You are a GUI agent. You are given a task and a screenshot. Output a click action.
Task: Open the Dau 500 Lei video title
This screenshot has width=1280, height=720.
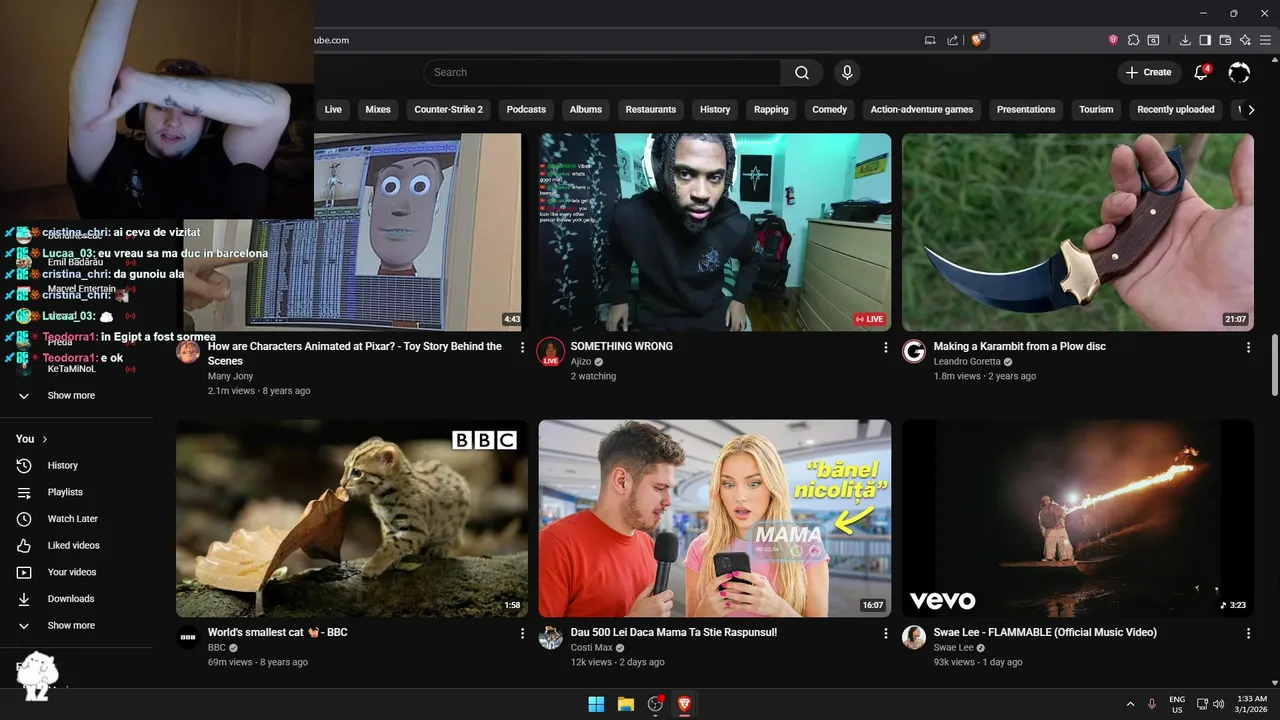(x=674, y=632)
